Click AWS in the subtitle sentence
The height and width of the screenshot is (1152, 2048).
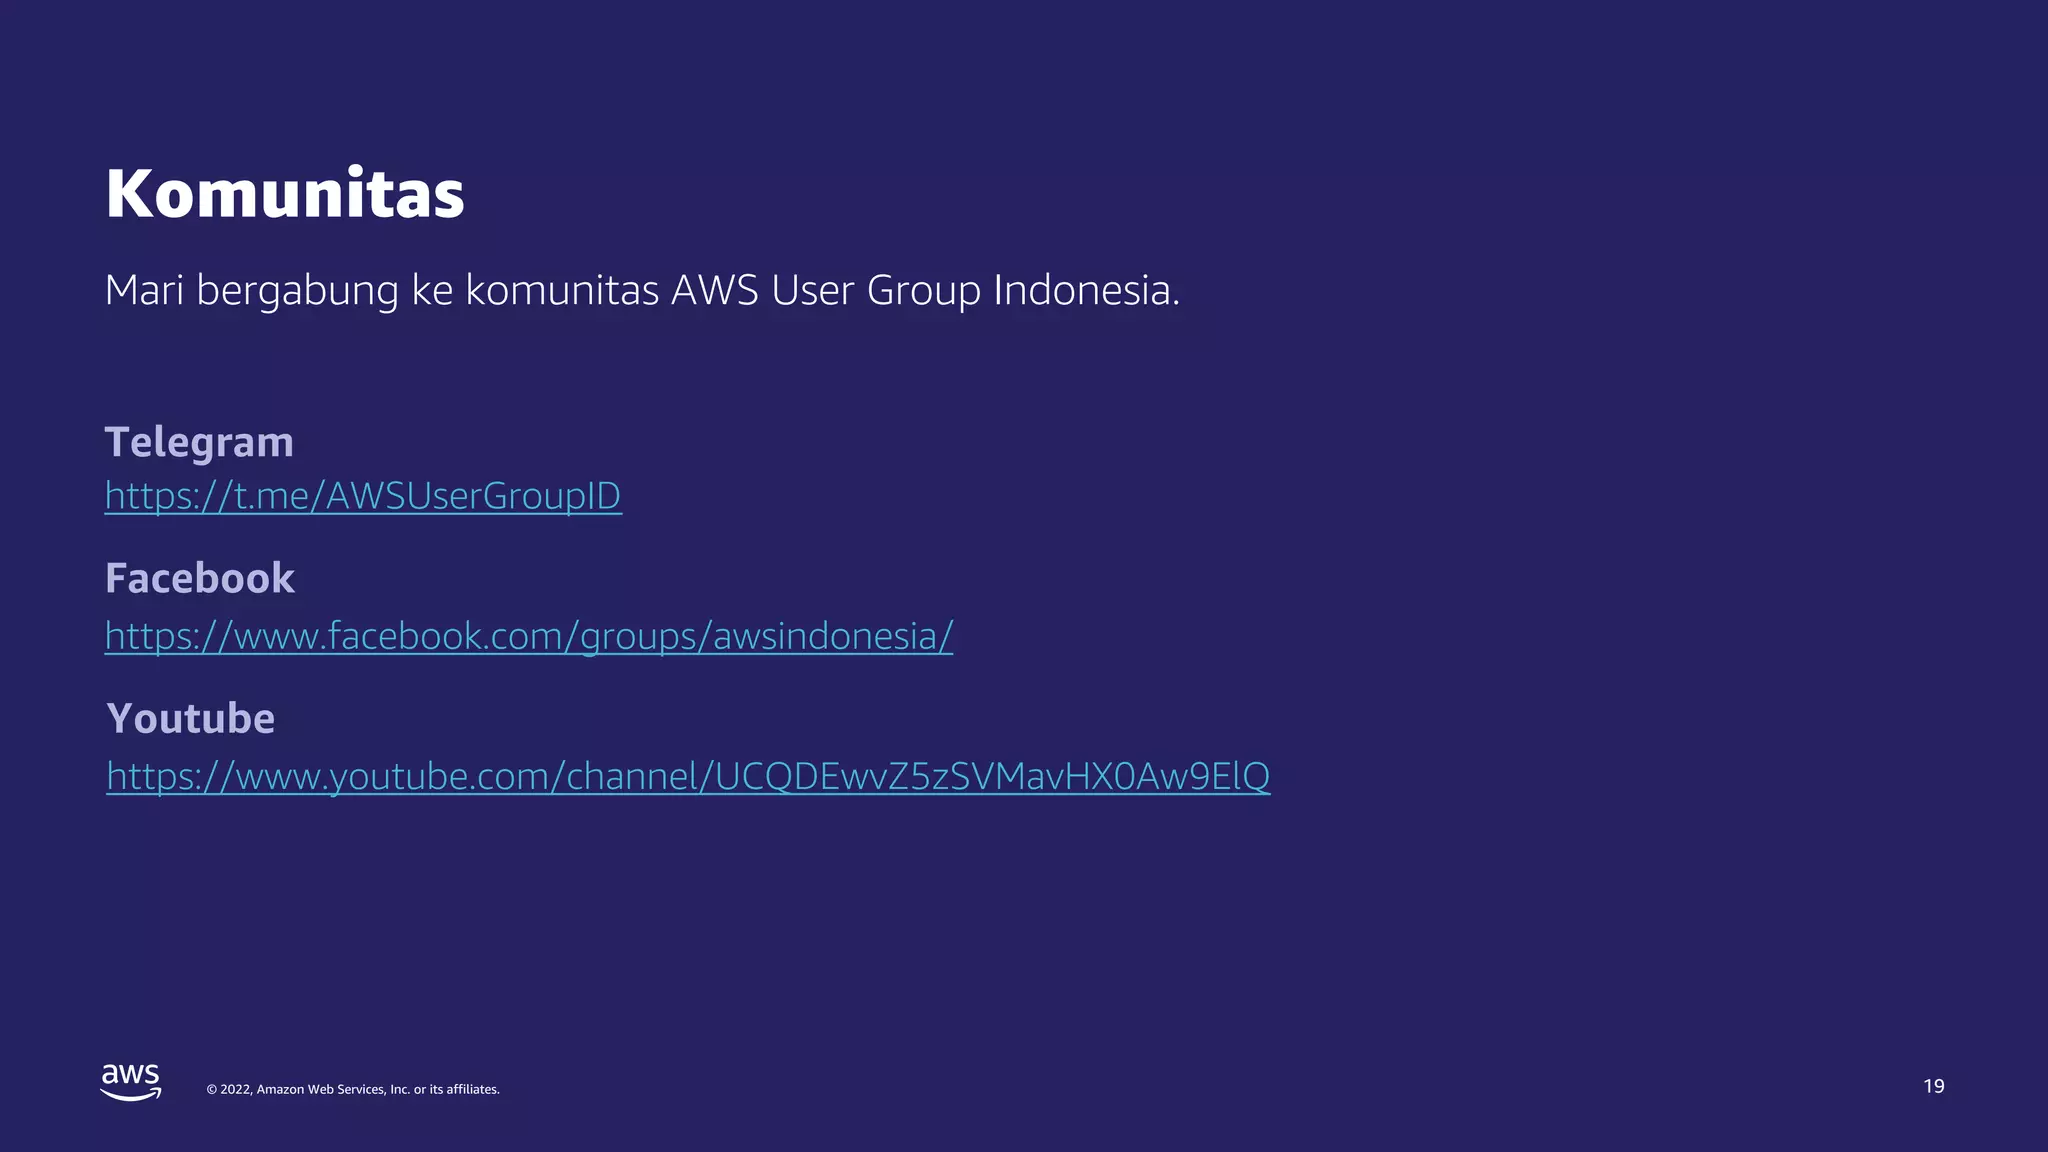point(715,290)
